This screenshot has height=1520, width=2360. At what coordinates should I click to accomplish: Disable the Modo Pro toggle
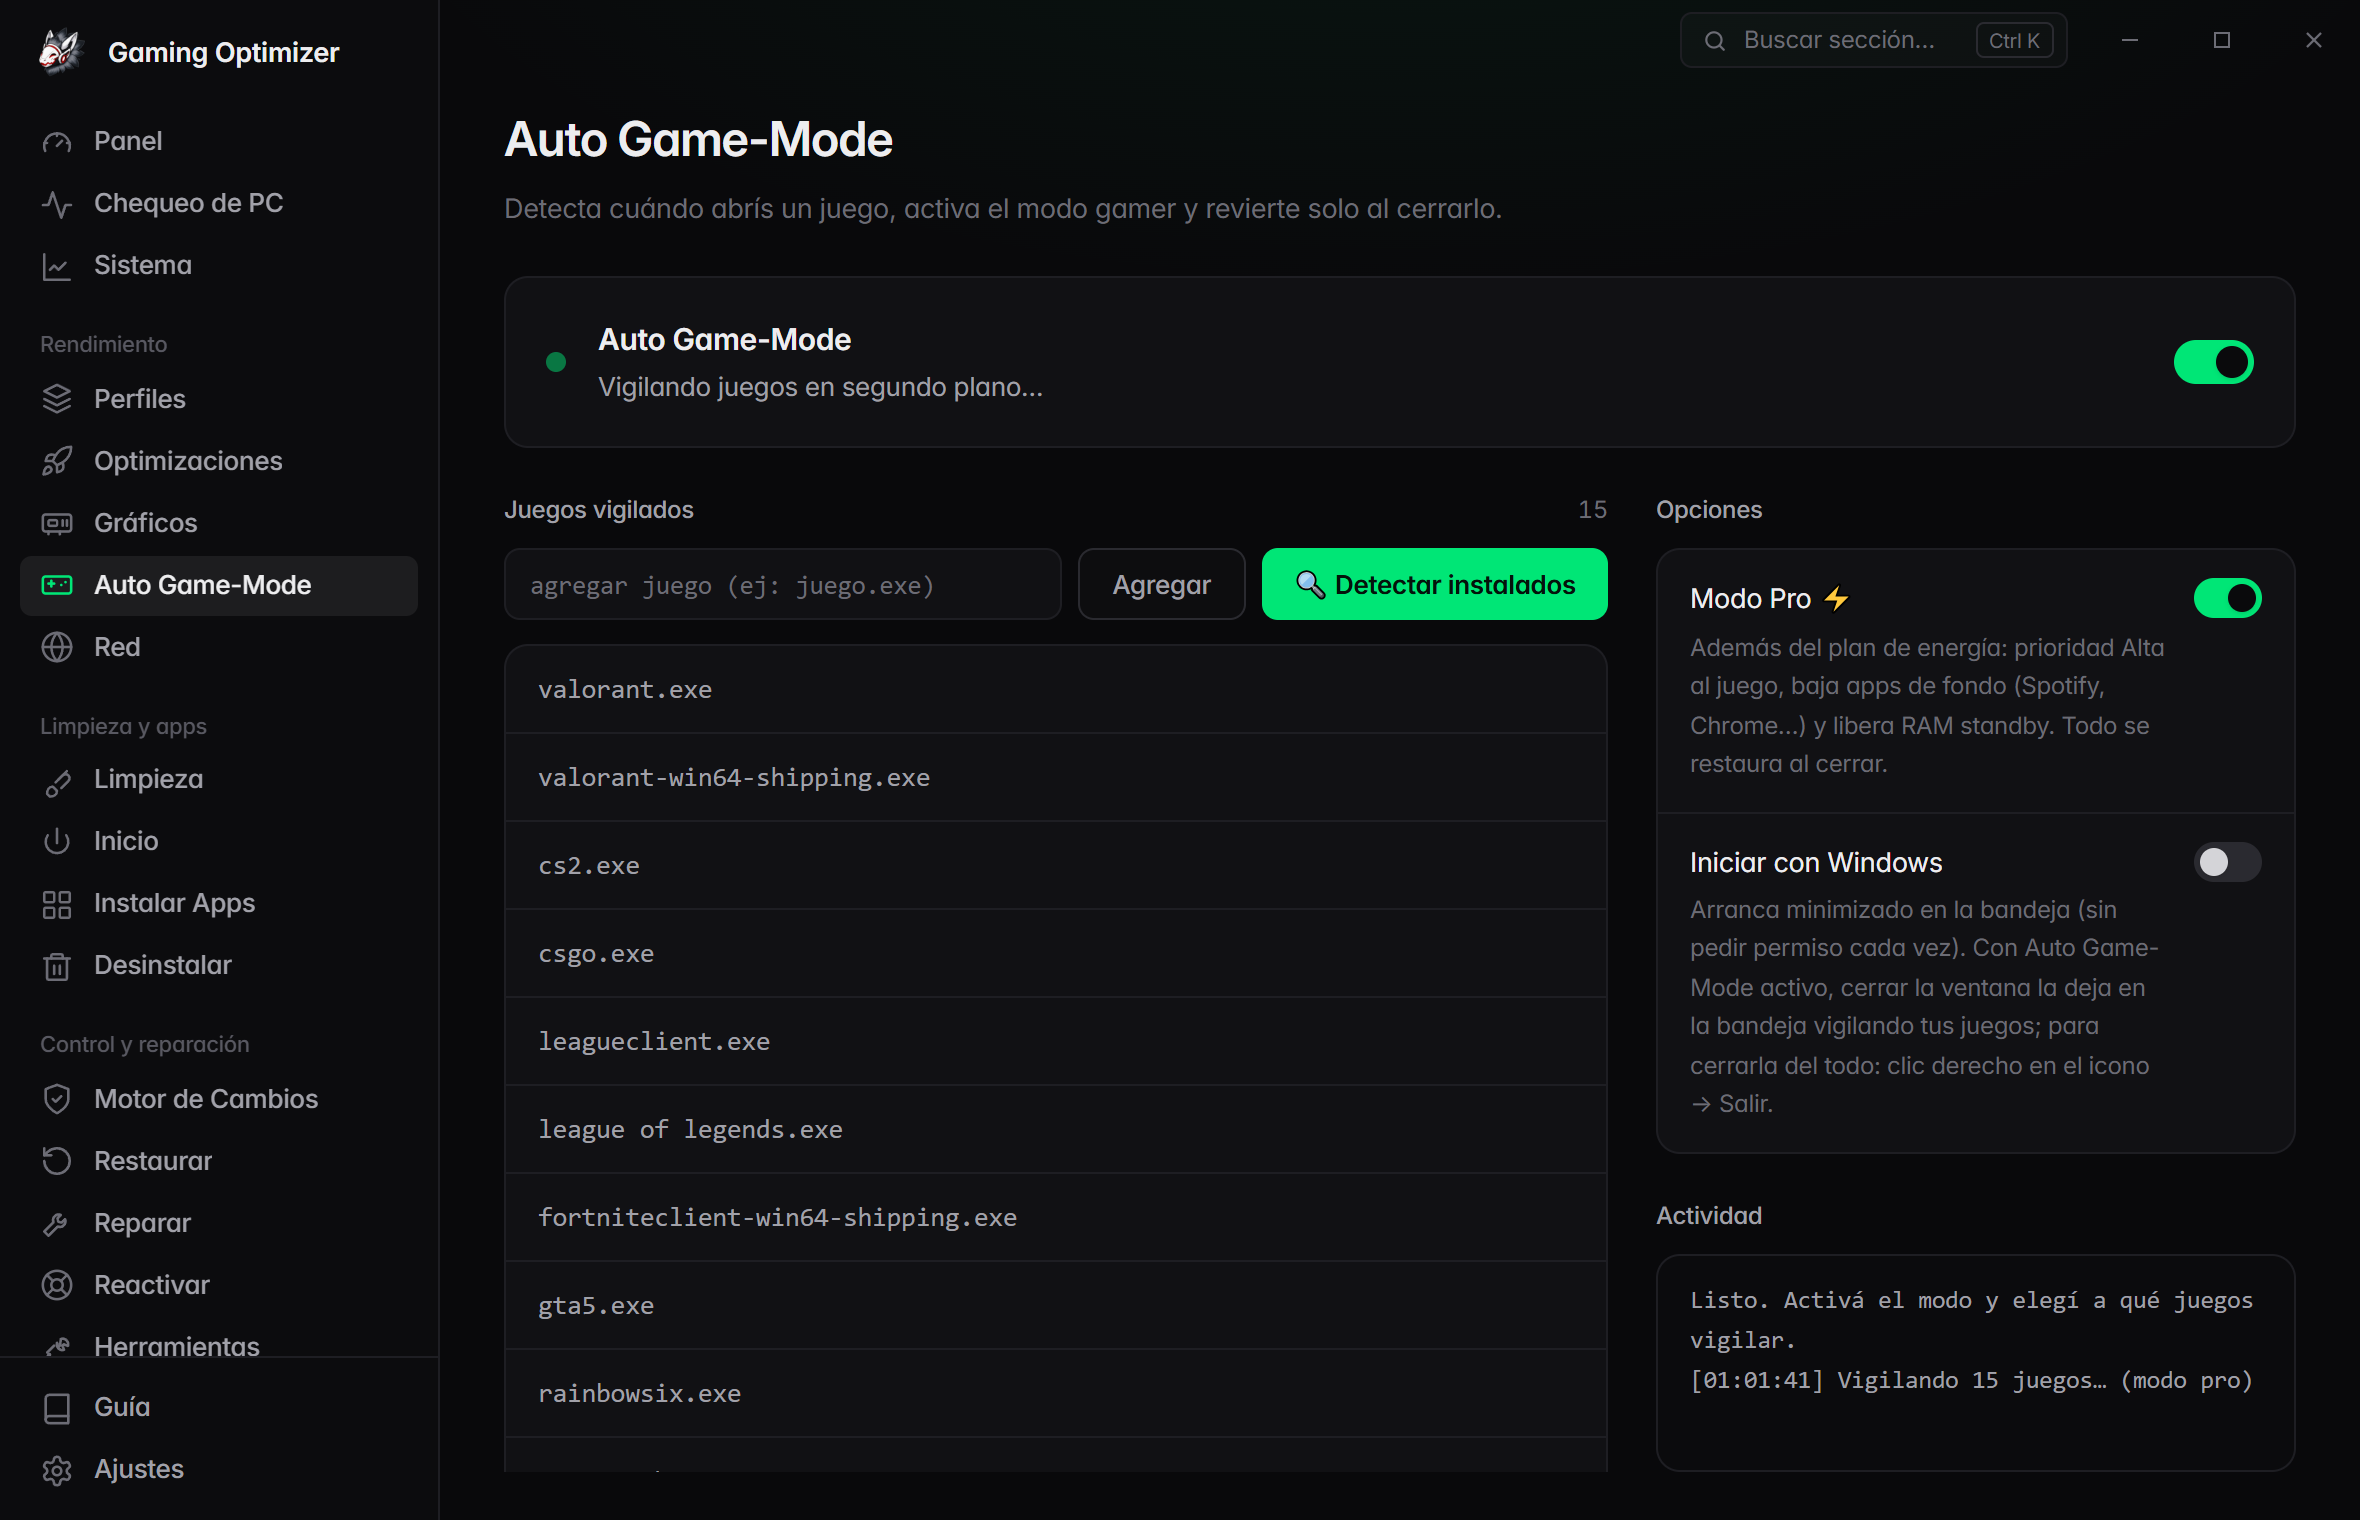tap(2227, 598)
